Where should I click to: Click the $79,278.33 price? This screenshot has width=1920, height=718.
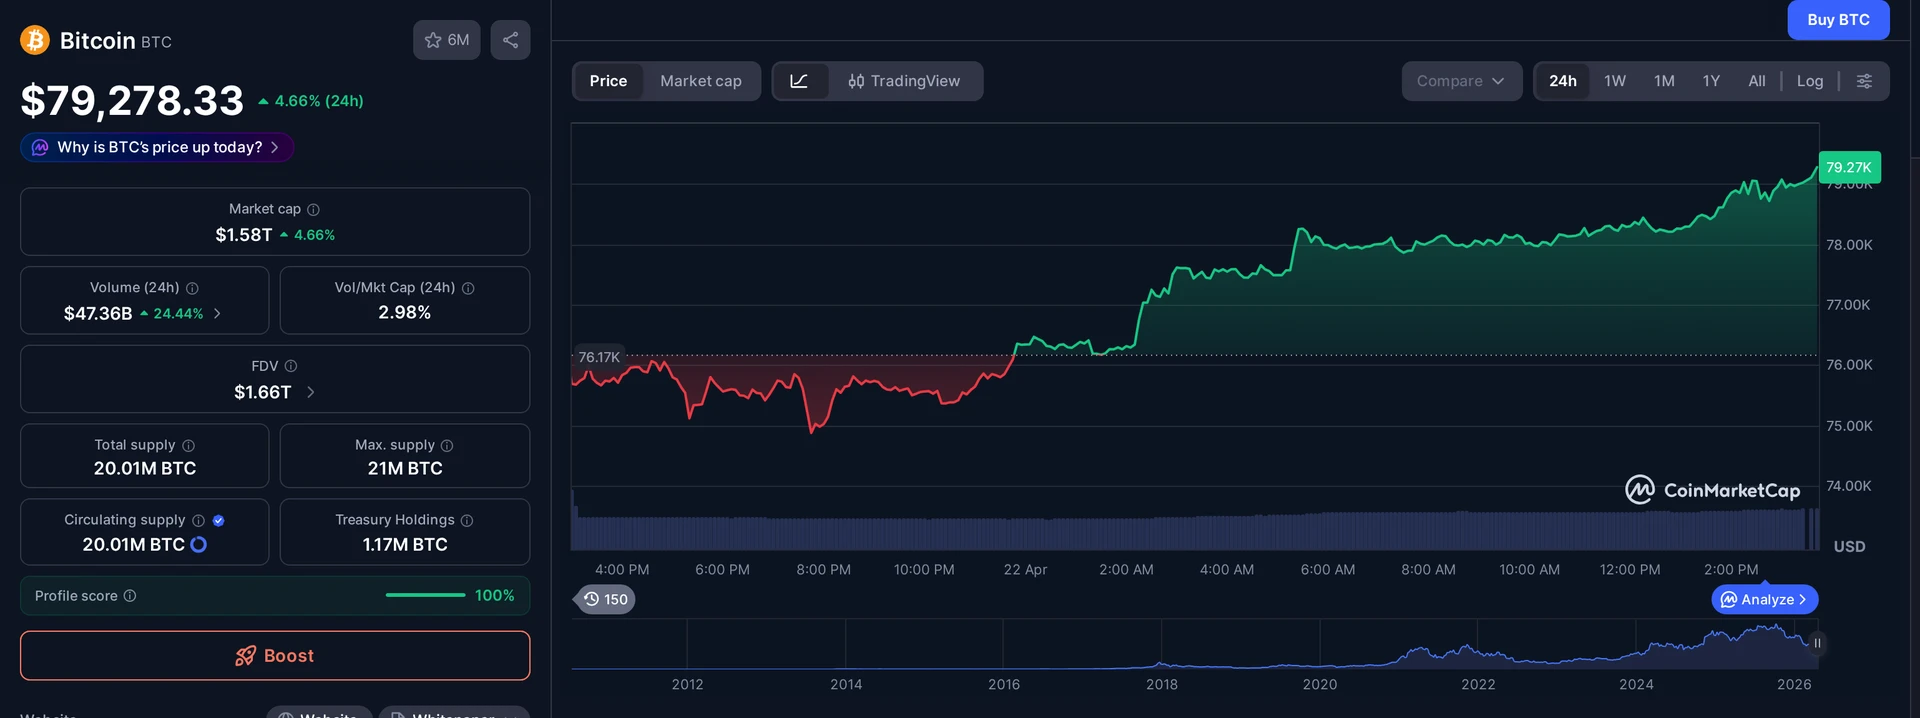point(132,101)
